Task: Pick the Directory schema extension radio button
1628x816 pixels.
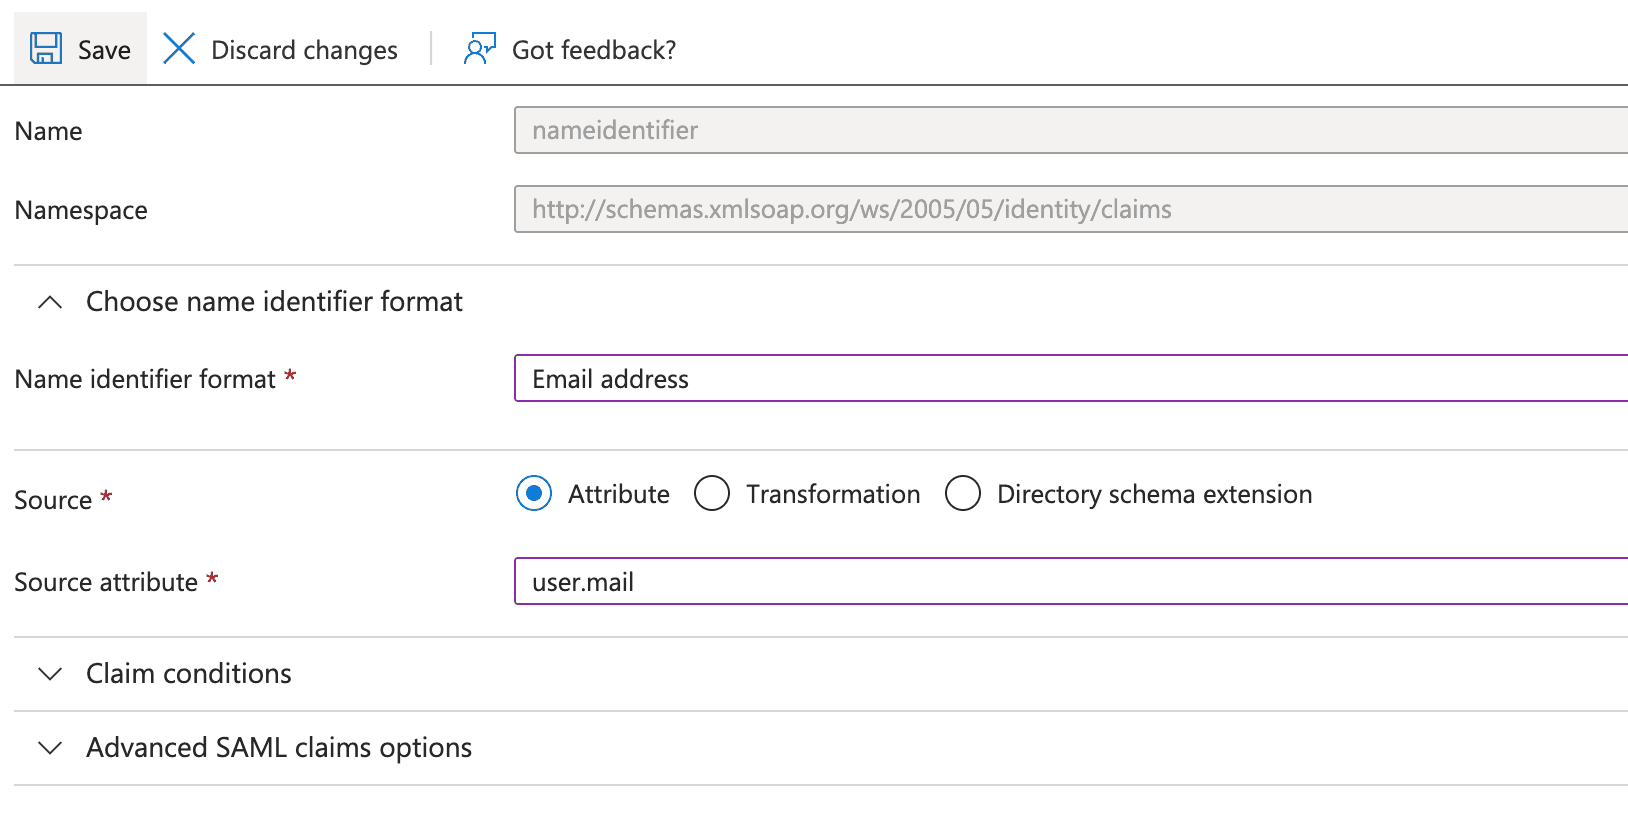Action: tap(963, 493)
